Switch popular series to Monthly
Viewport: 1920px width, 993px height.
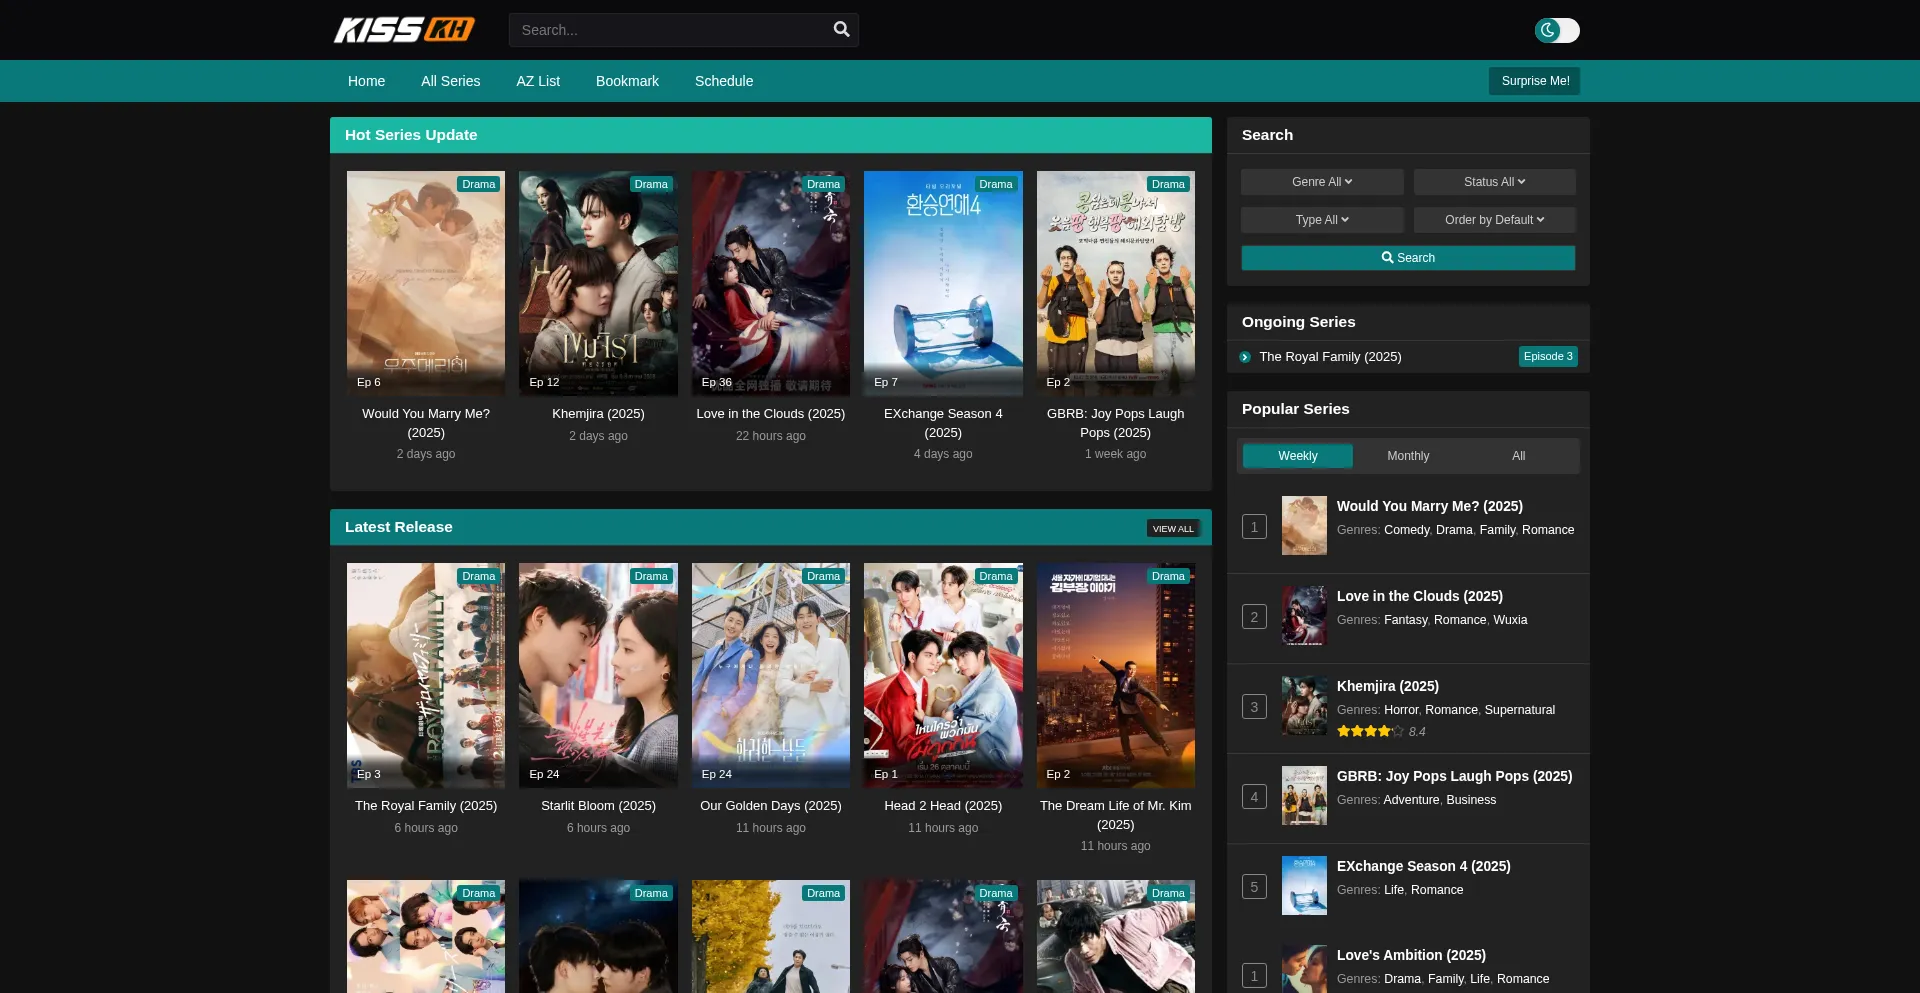pos(1407,456)
